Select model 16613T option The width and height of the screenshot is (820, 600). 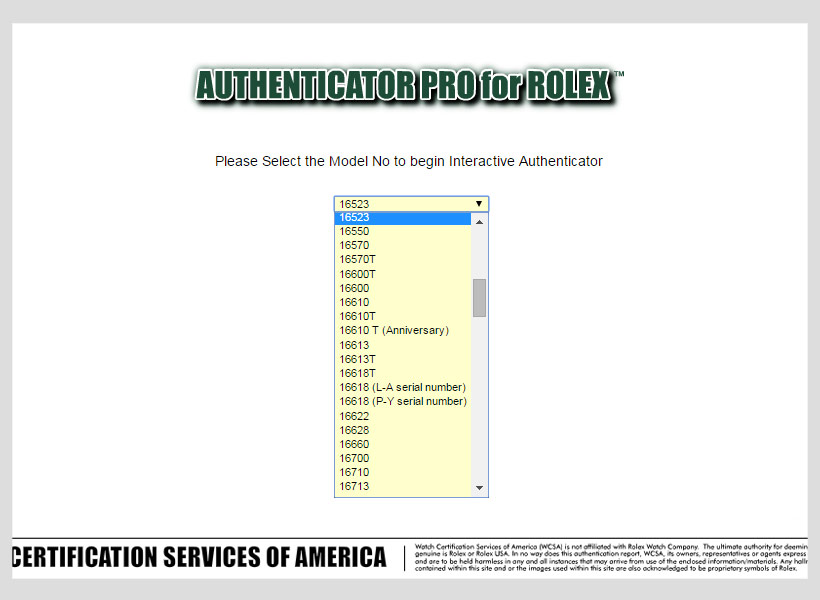pos(403,359)
